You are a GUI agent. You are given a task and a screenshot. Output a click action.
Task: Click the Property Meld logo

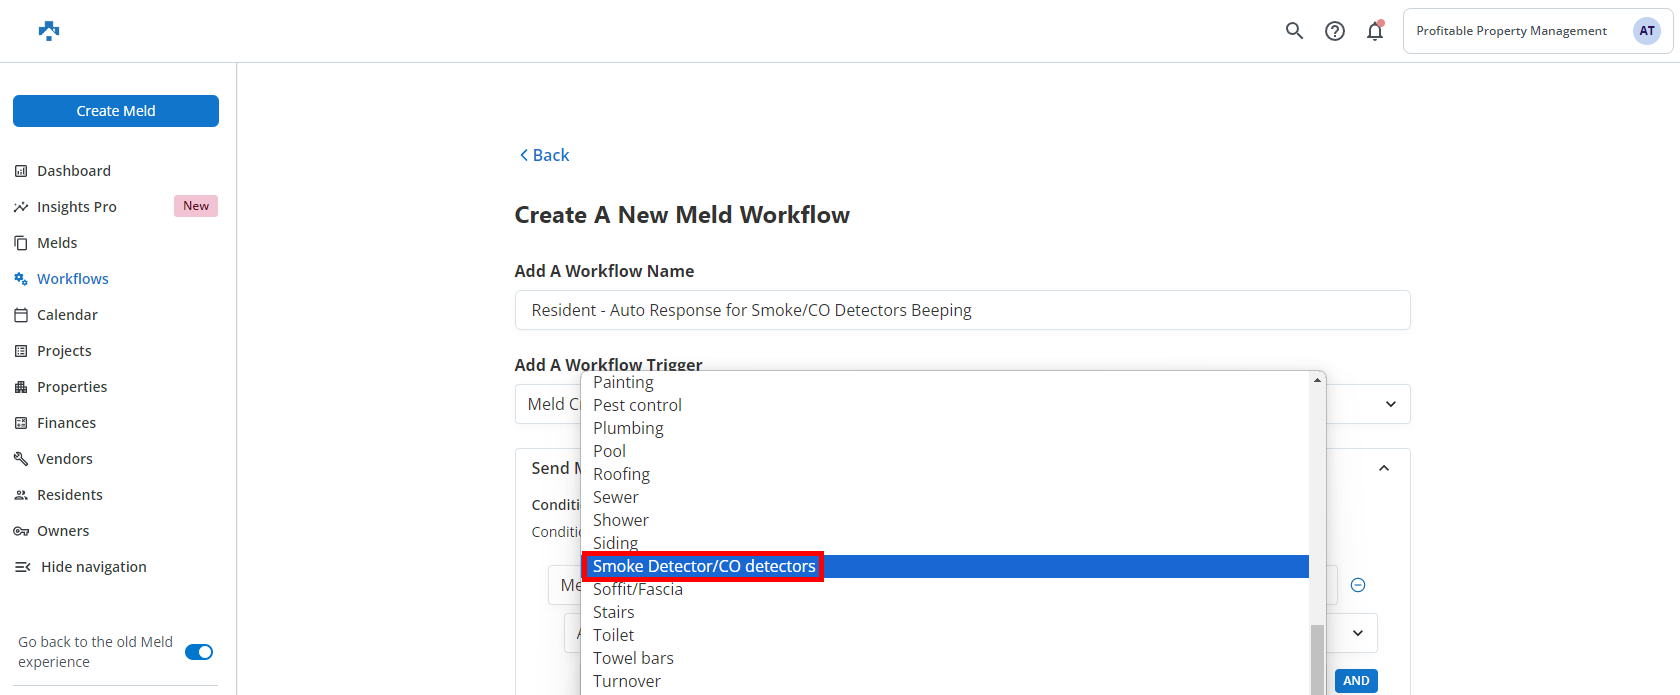coord(49,31)
